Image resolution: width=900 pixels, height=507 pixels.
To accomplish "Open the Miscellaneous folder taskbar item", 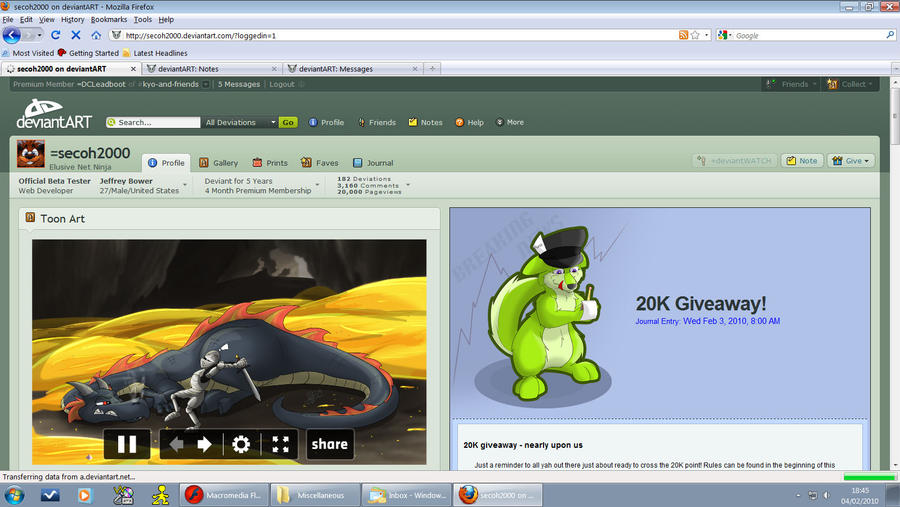I will point(316,494).
